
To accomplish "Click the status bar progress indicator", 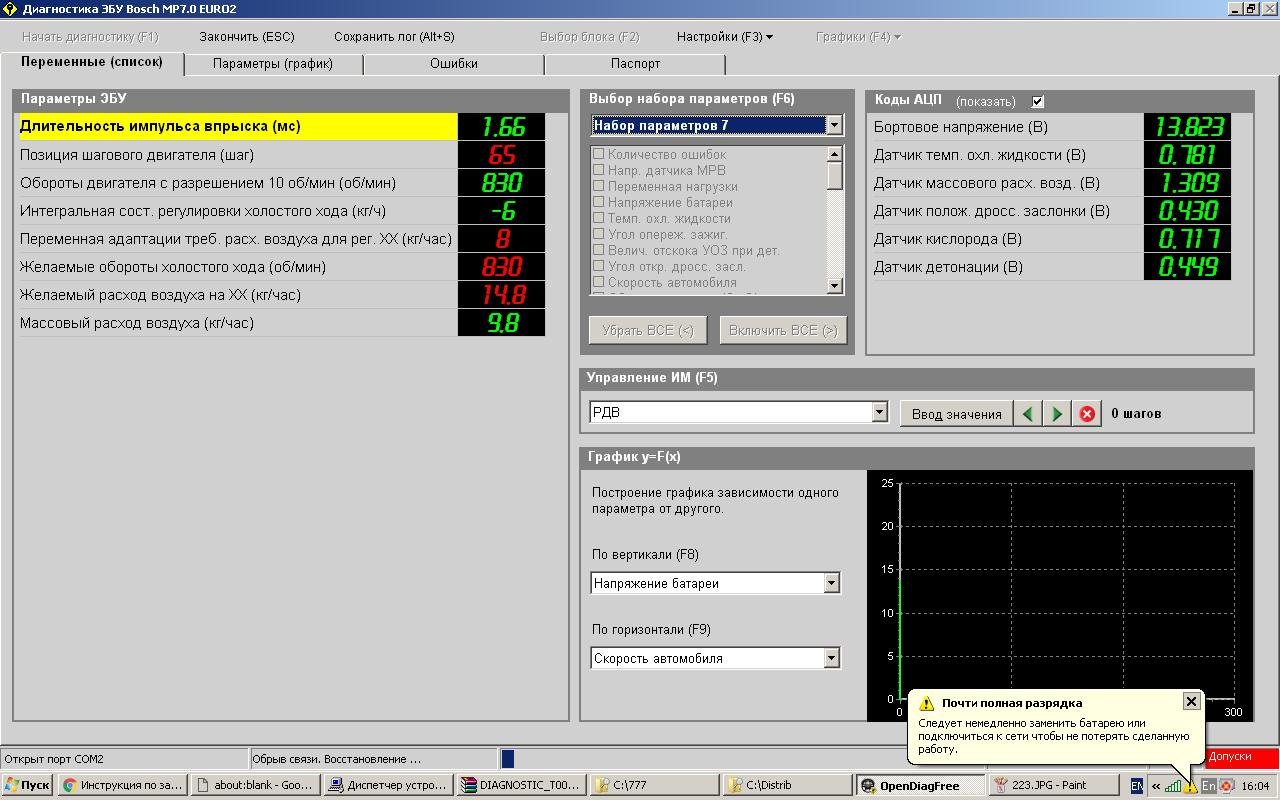I will click(x=507, y=759).
